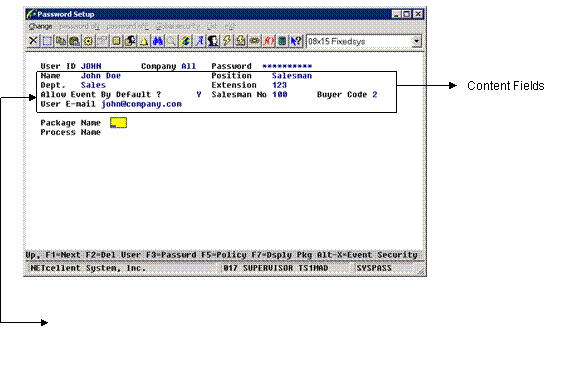Click the Extension value 123

click(279, 85)
